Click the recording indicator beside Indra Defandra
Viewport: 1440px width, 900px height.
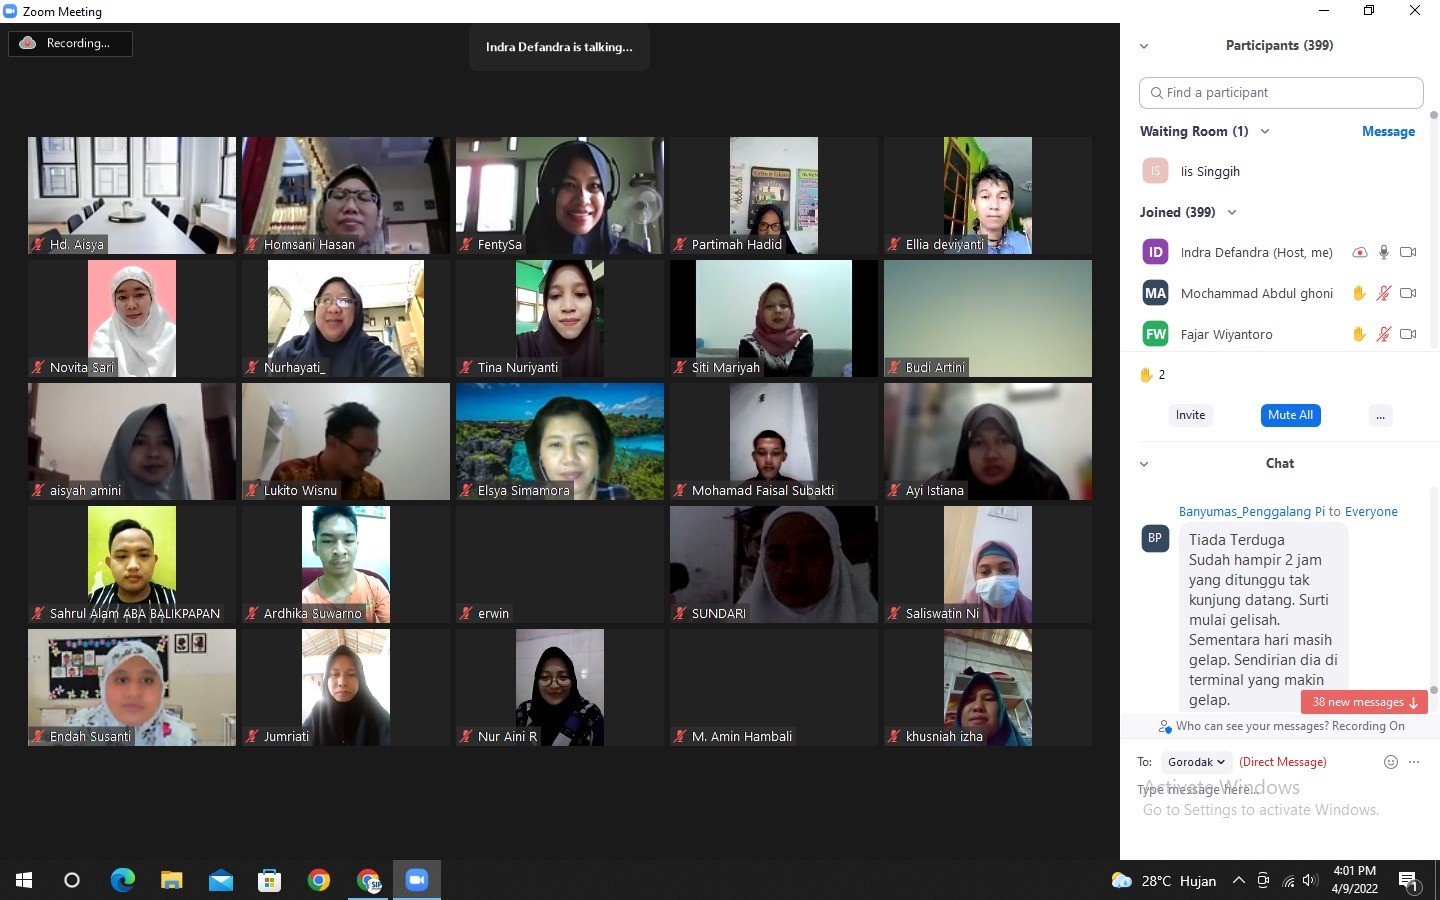pyautogui.click(x=1359, y=252)
